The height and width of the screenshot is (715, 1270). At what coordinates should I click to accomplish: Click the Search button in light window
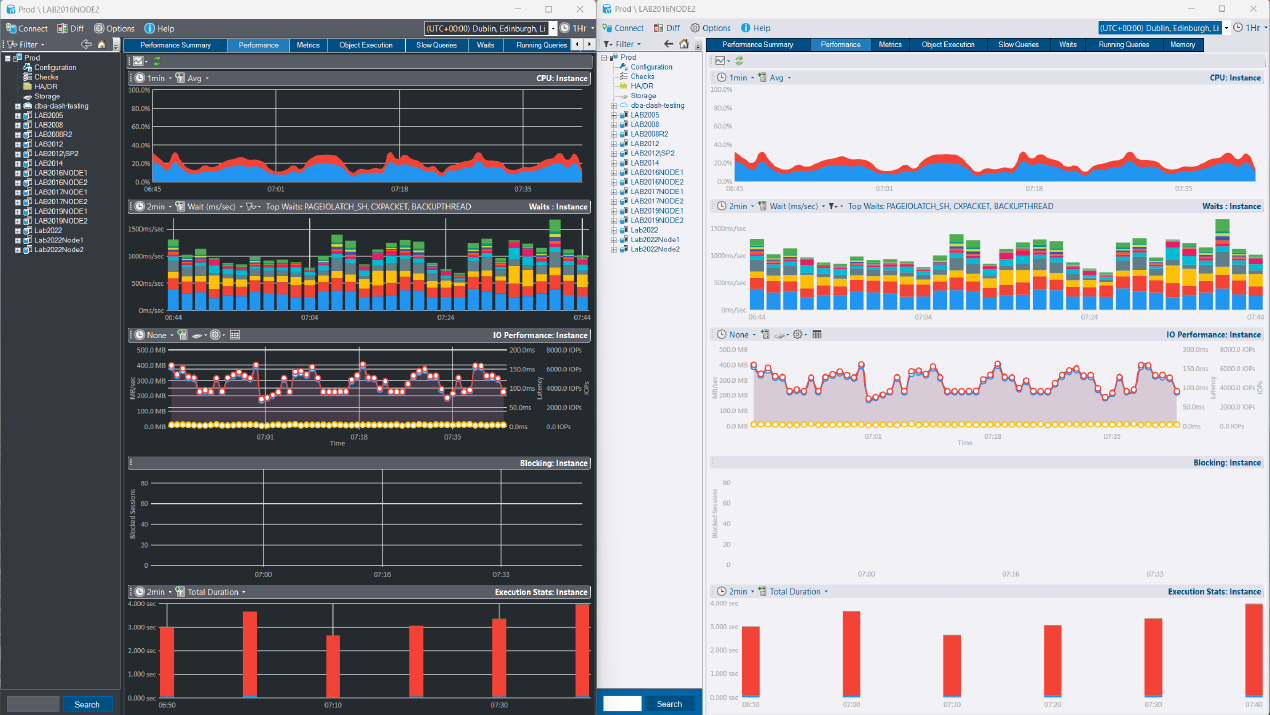pos(670,704)
